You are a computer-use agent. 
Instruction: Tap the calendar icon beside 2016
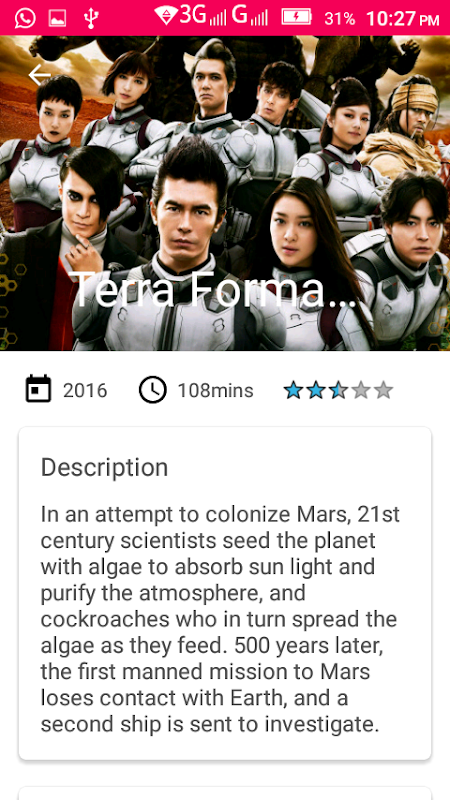coord(38,389)
